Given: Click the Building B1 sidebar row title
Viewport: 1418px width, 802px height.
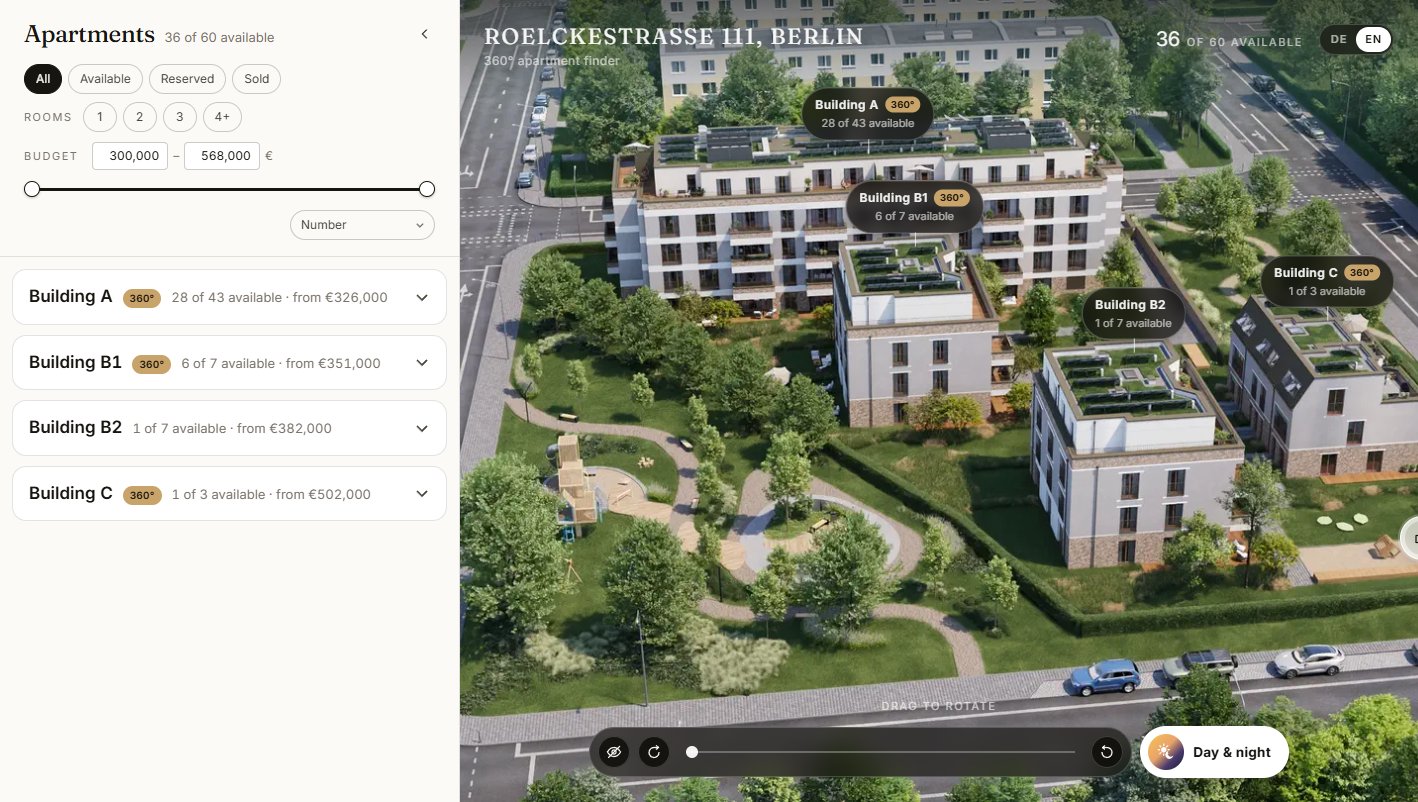Looking at the screenshot, I should 75,362.
